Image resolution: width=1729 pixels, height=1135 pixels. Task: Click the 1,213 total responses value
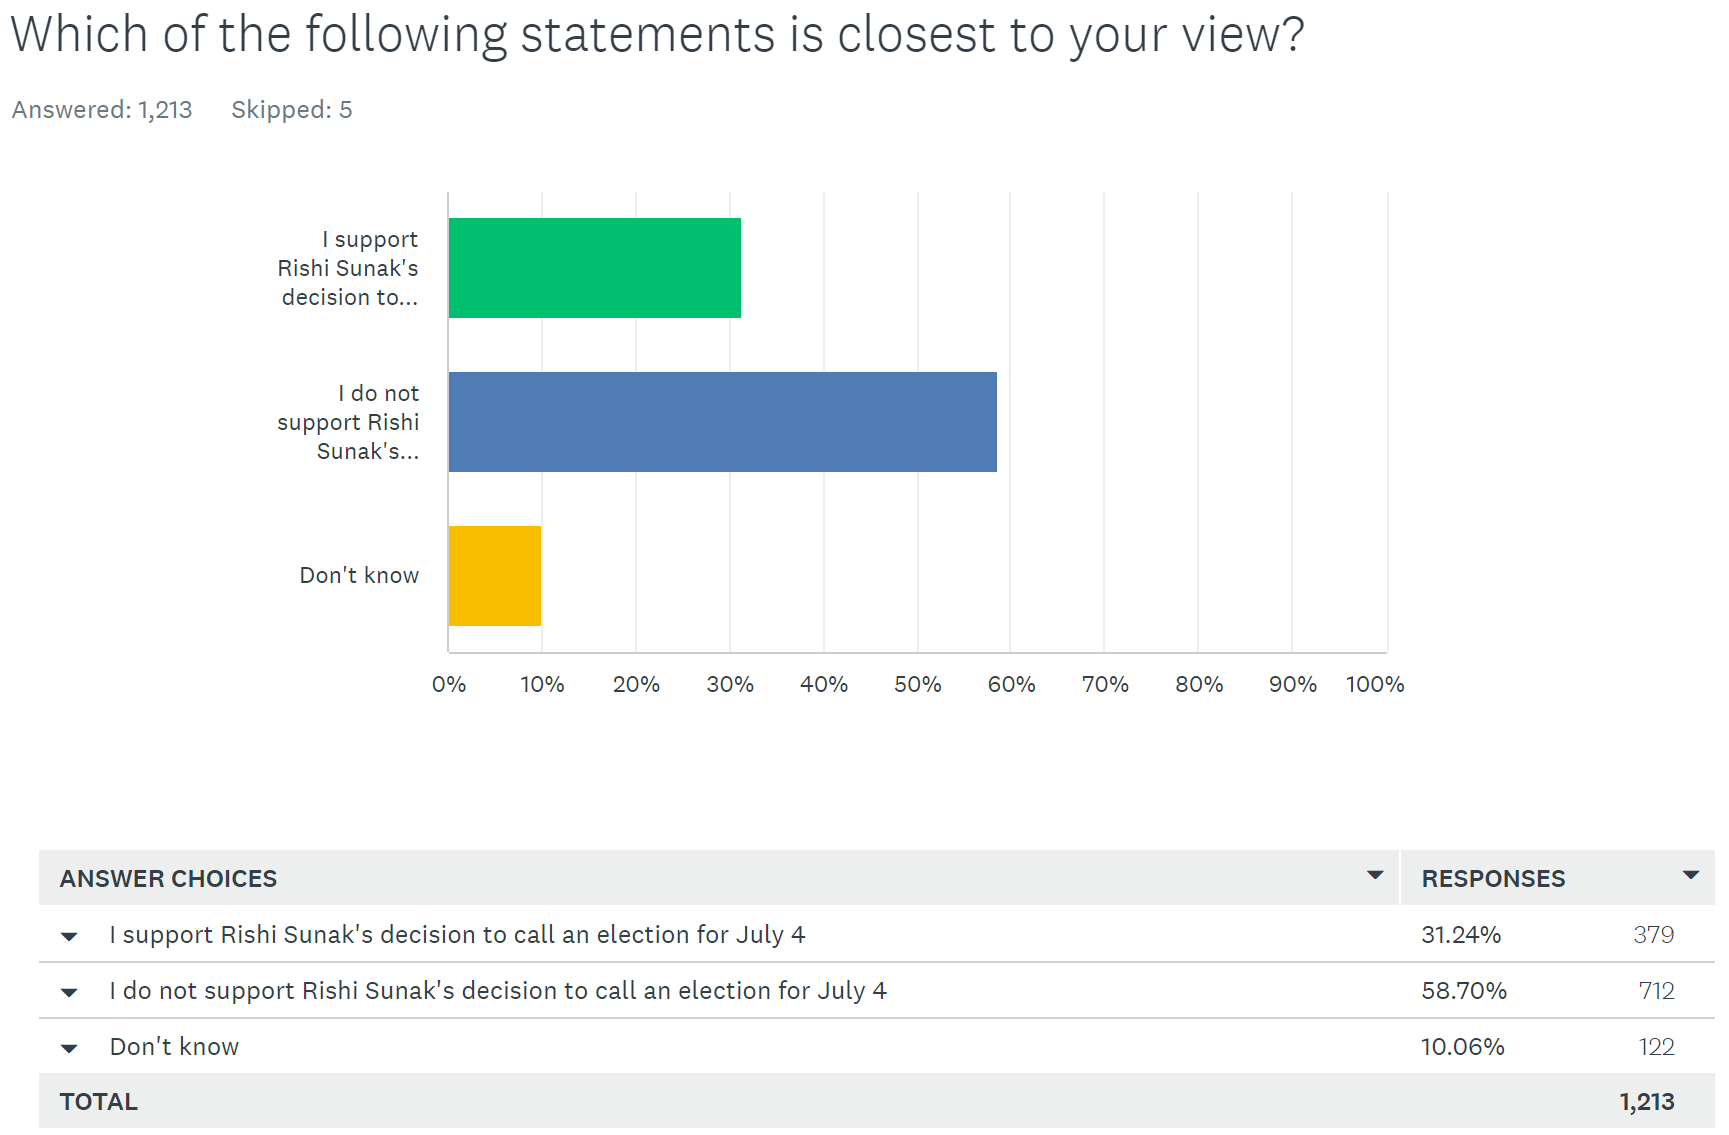pos(1646,1102)
